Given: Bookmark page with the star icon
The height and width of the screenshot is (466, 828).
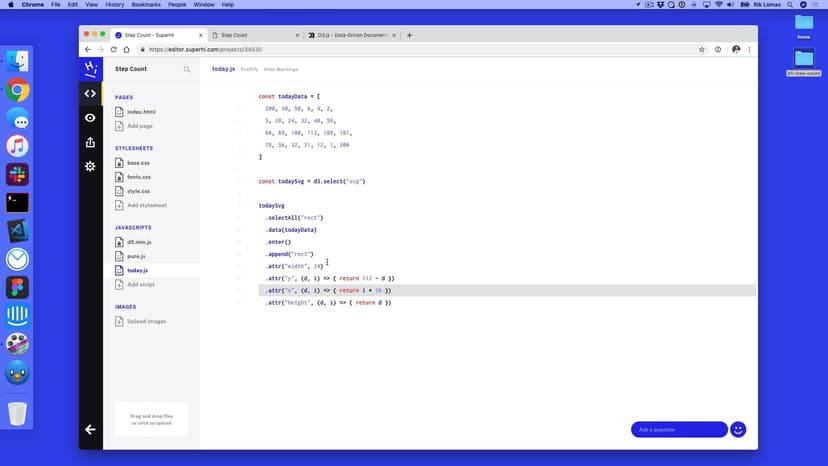Looking at the screenshot, I should point(702,49).
